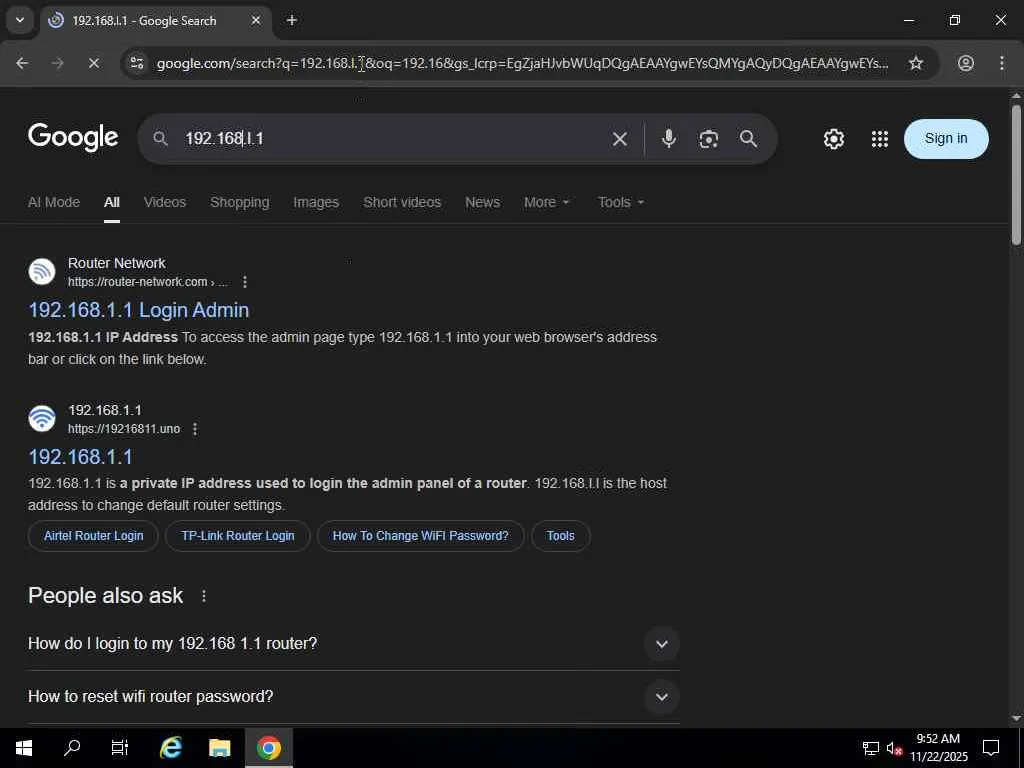Open the Google apps grid
The image size is (1024, 768).
tap(880, 138)
